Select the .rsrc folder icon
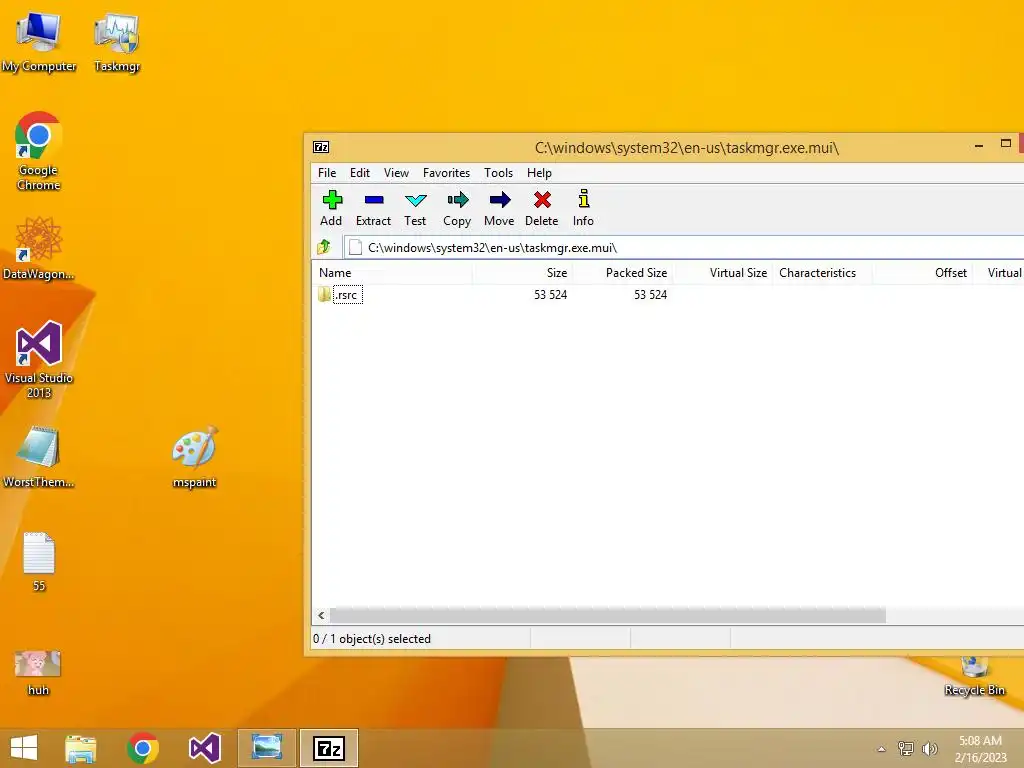Image resolution: width=1024 pixels, height=768 pixels. click(325, 295)
